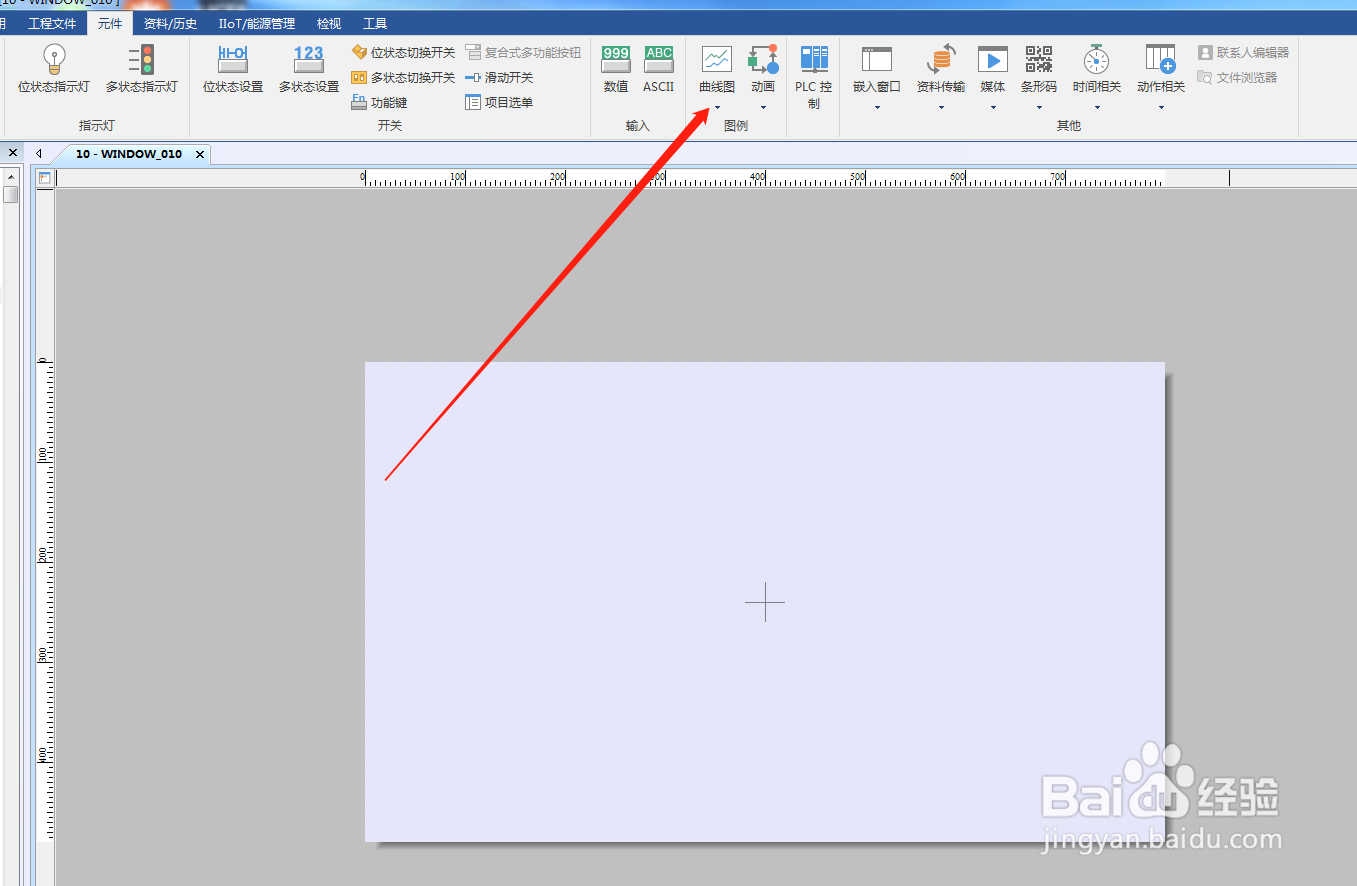The height and width of the screenshot is (886, 1357).
Task: Close the WINDOW_010 document tab
Action: [x=200, y=154]
